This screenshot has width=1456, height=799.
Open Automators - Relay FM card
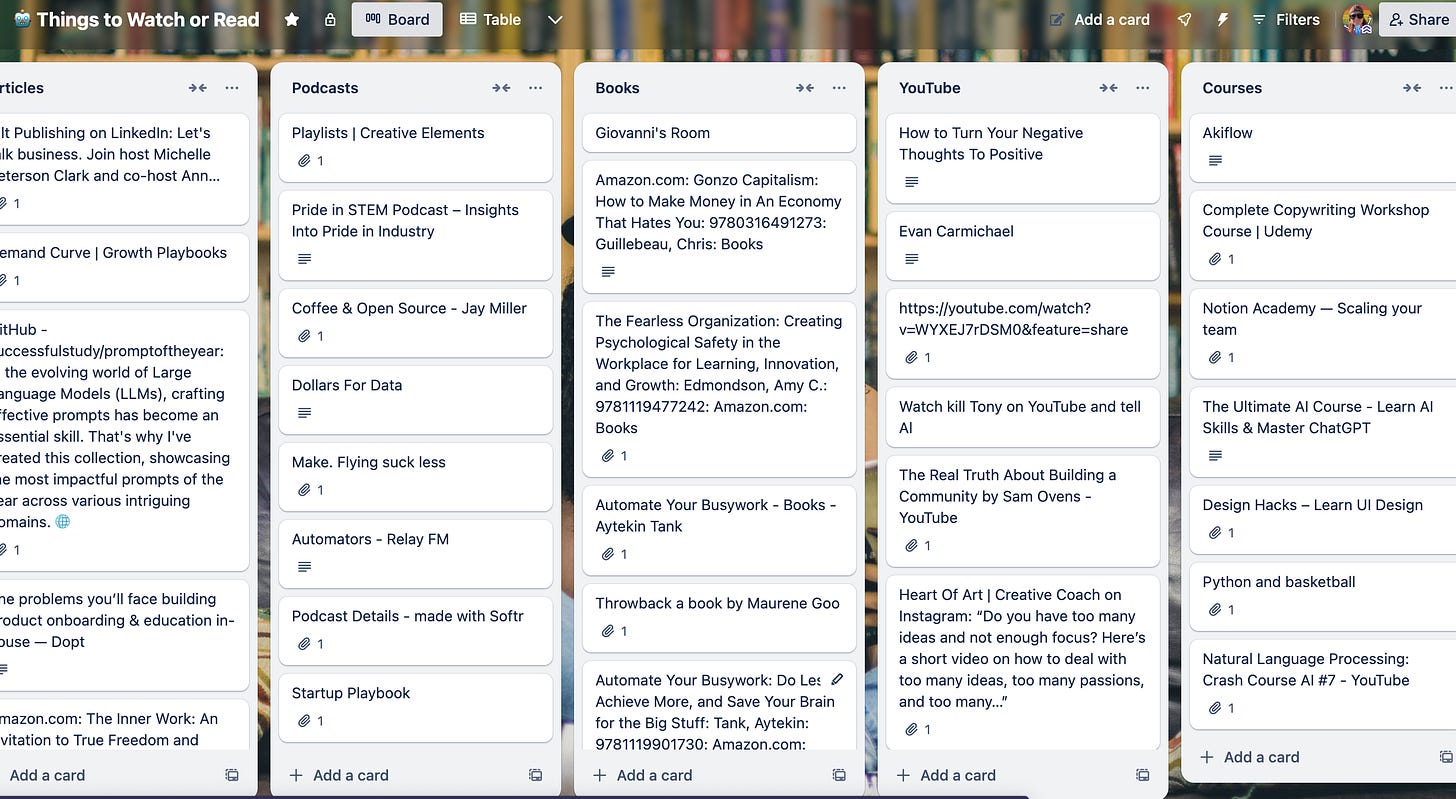[415, 553]
